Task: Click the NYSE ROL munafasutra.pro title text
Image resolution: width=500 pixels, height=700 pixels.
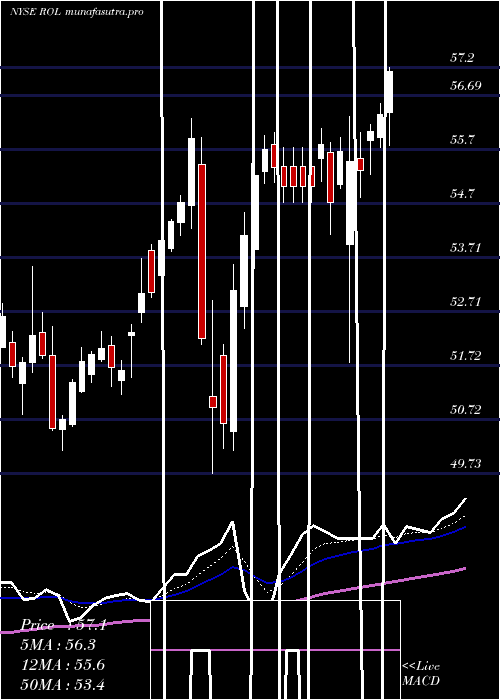Action: click(x=77, y=12)
